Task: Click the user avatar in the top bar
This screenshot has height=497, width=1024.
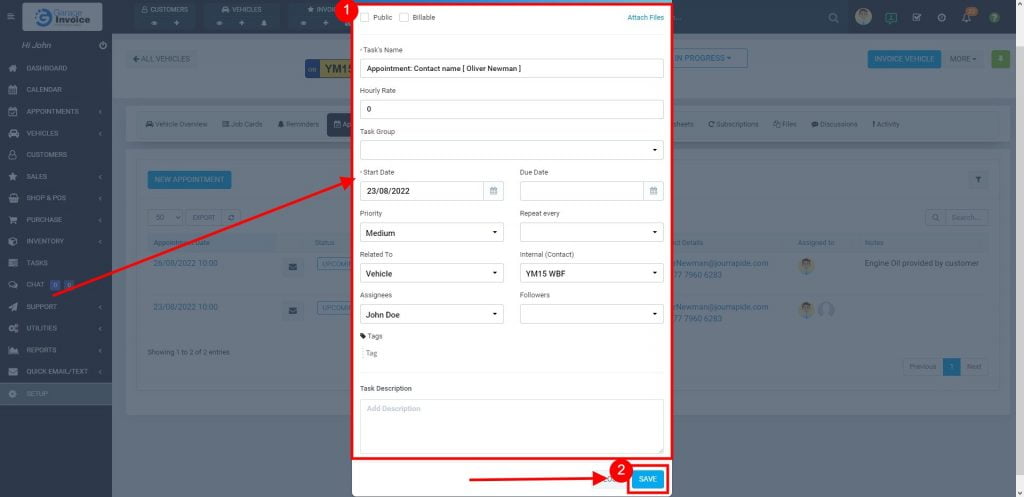Action: pos(863,17)
